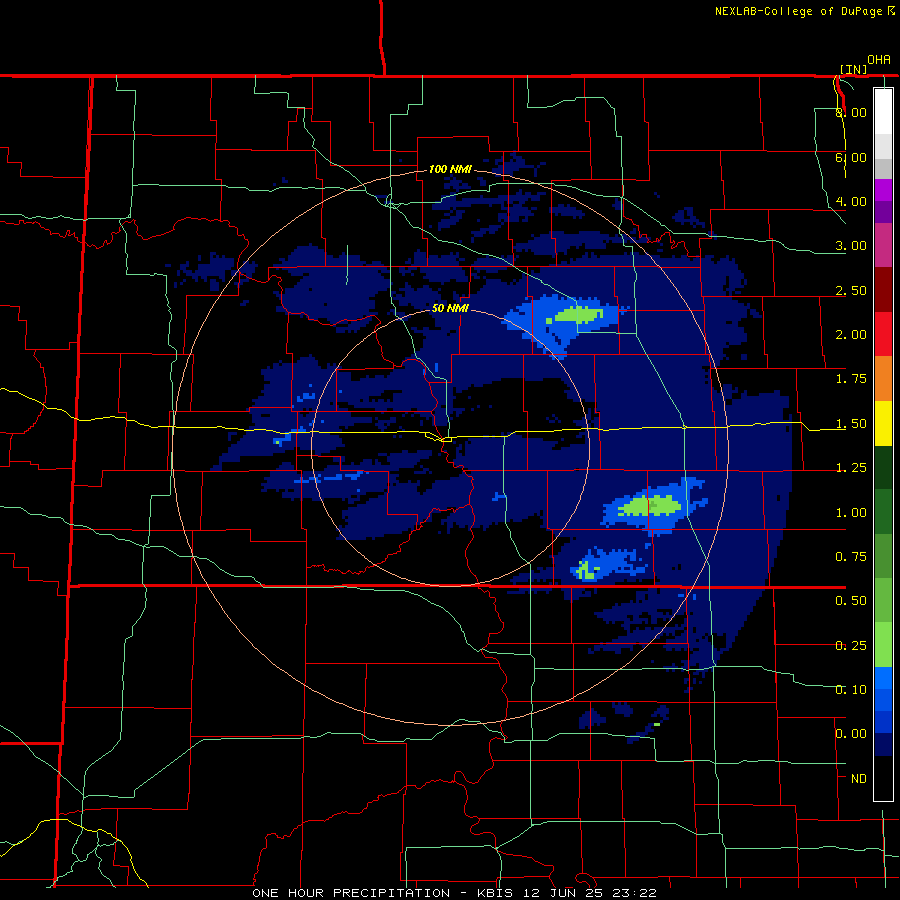Select the orange swatch in the color scale

coord(883,379)
